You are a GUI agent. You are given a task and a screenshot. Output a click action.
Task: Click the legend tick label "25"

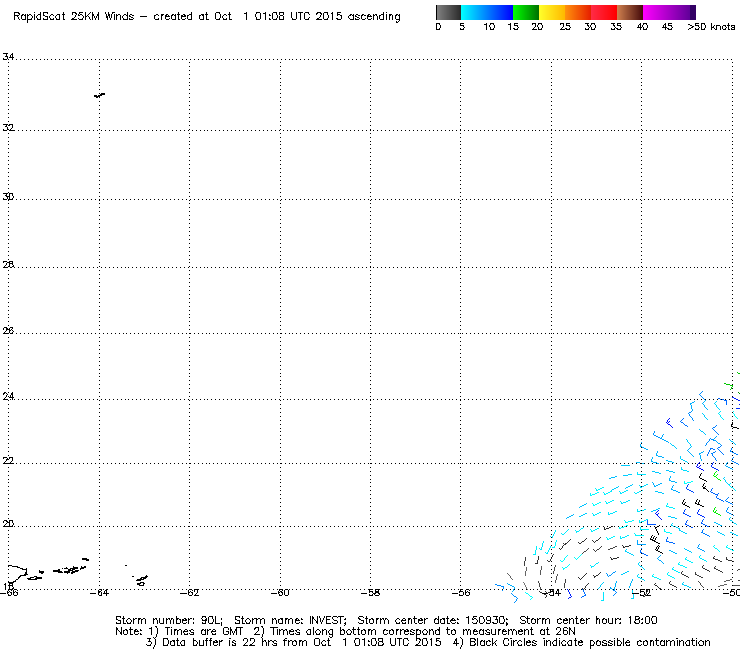[x=565, y=27]
